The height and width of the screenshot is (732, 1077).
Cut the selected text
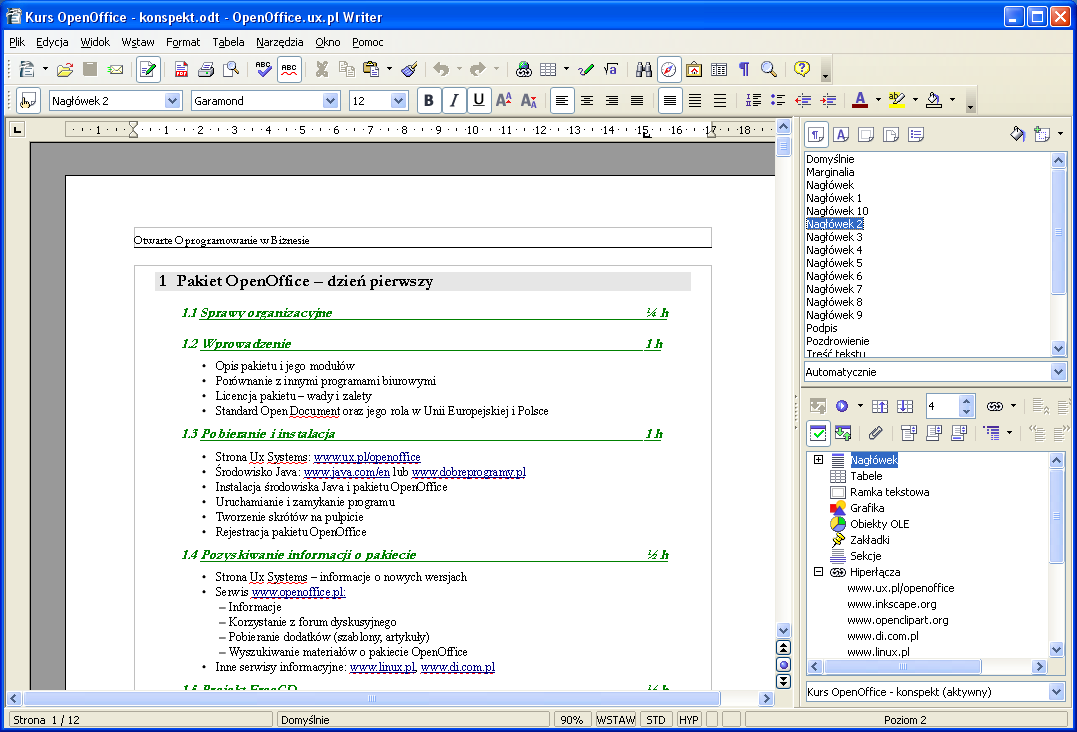[321, 69]
